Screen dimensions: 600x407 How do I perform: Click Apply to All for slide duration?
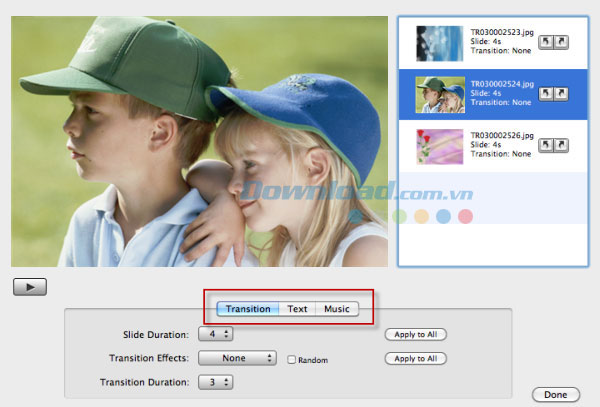(x=415, y=334)
